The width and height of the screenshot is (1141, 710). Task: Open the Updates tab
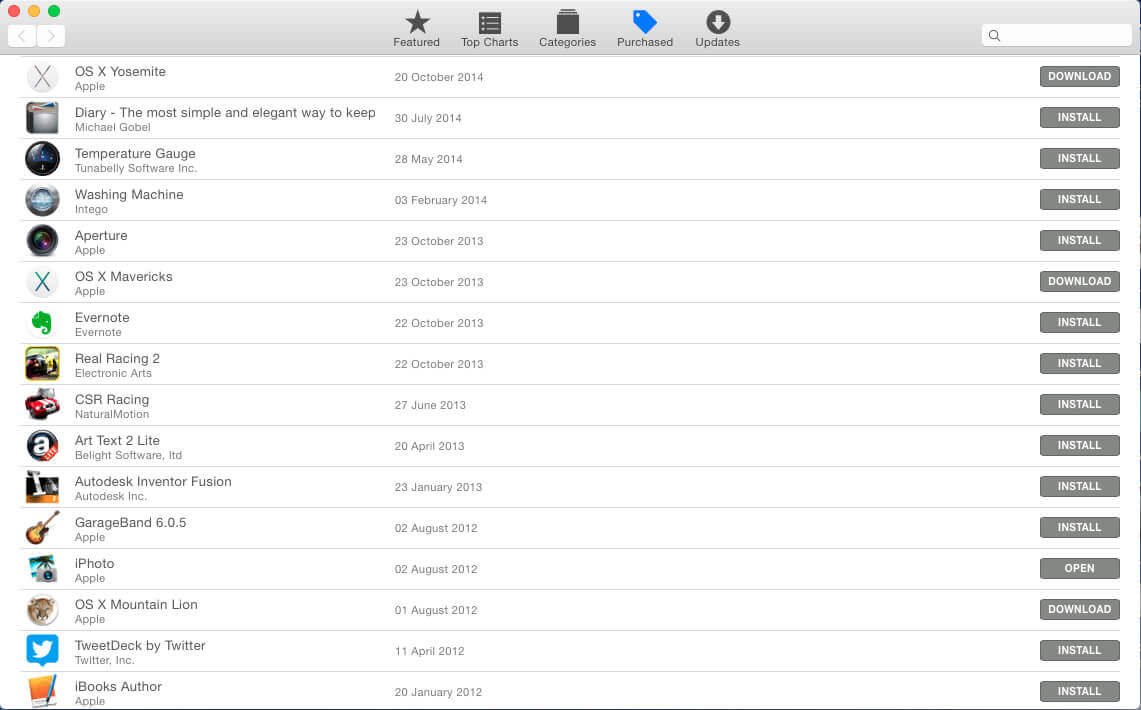(717, 29)
